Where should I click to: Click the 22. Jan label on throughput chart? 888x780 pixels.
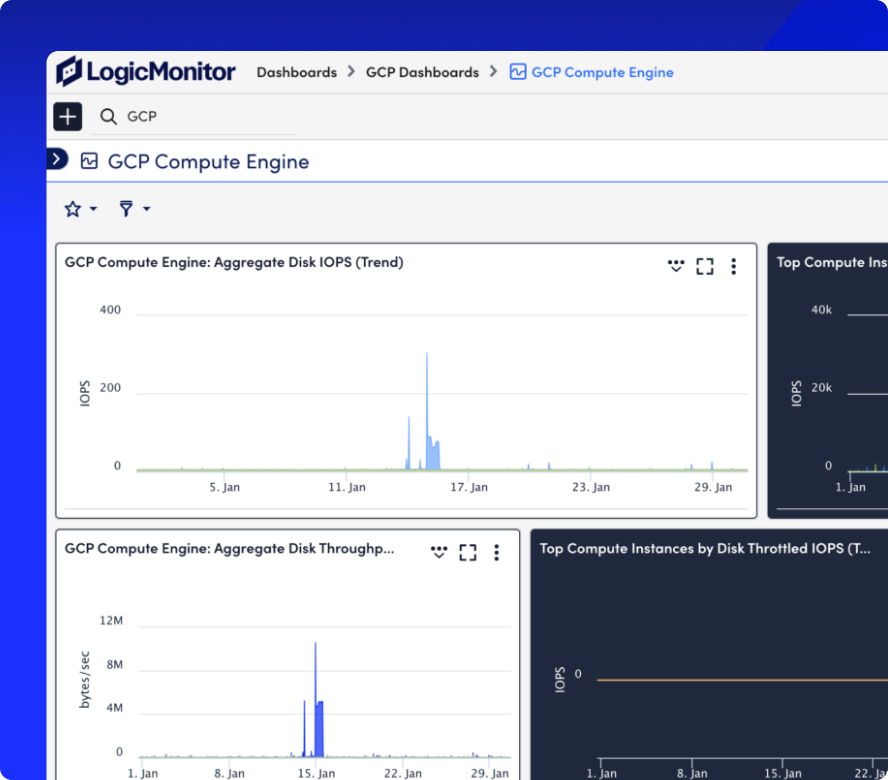point(403,773)
